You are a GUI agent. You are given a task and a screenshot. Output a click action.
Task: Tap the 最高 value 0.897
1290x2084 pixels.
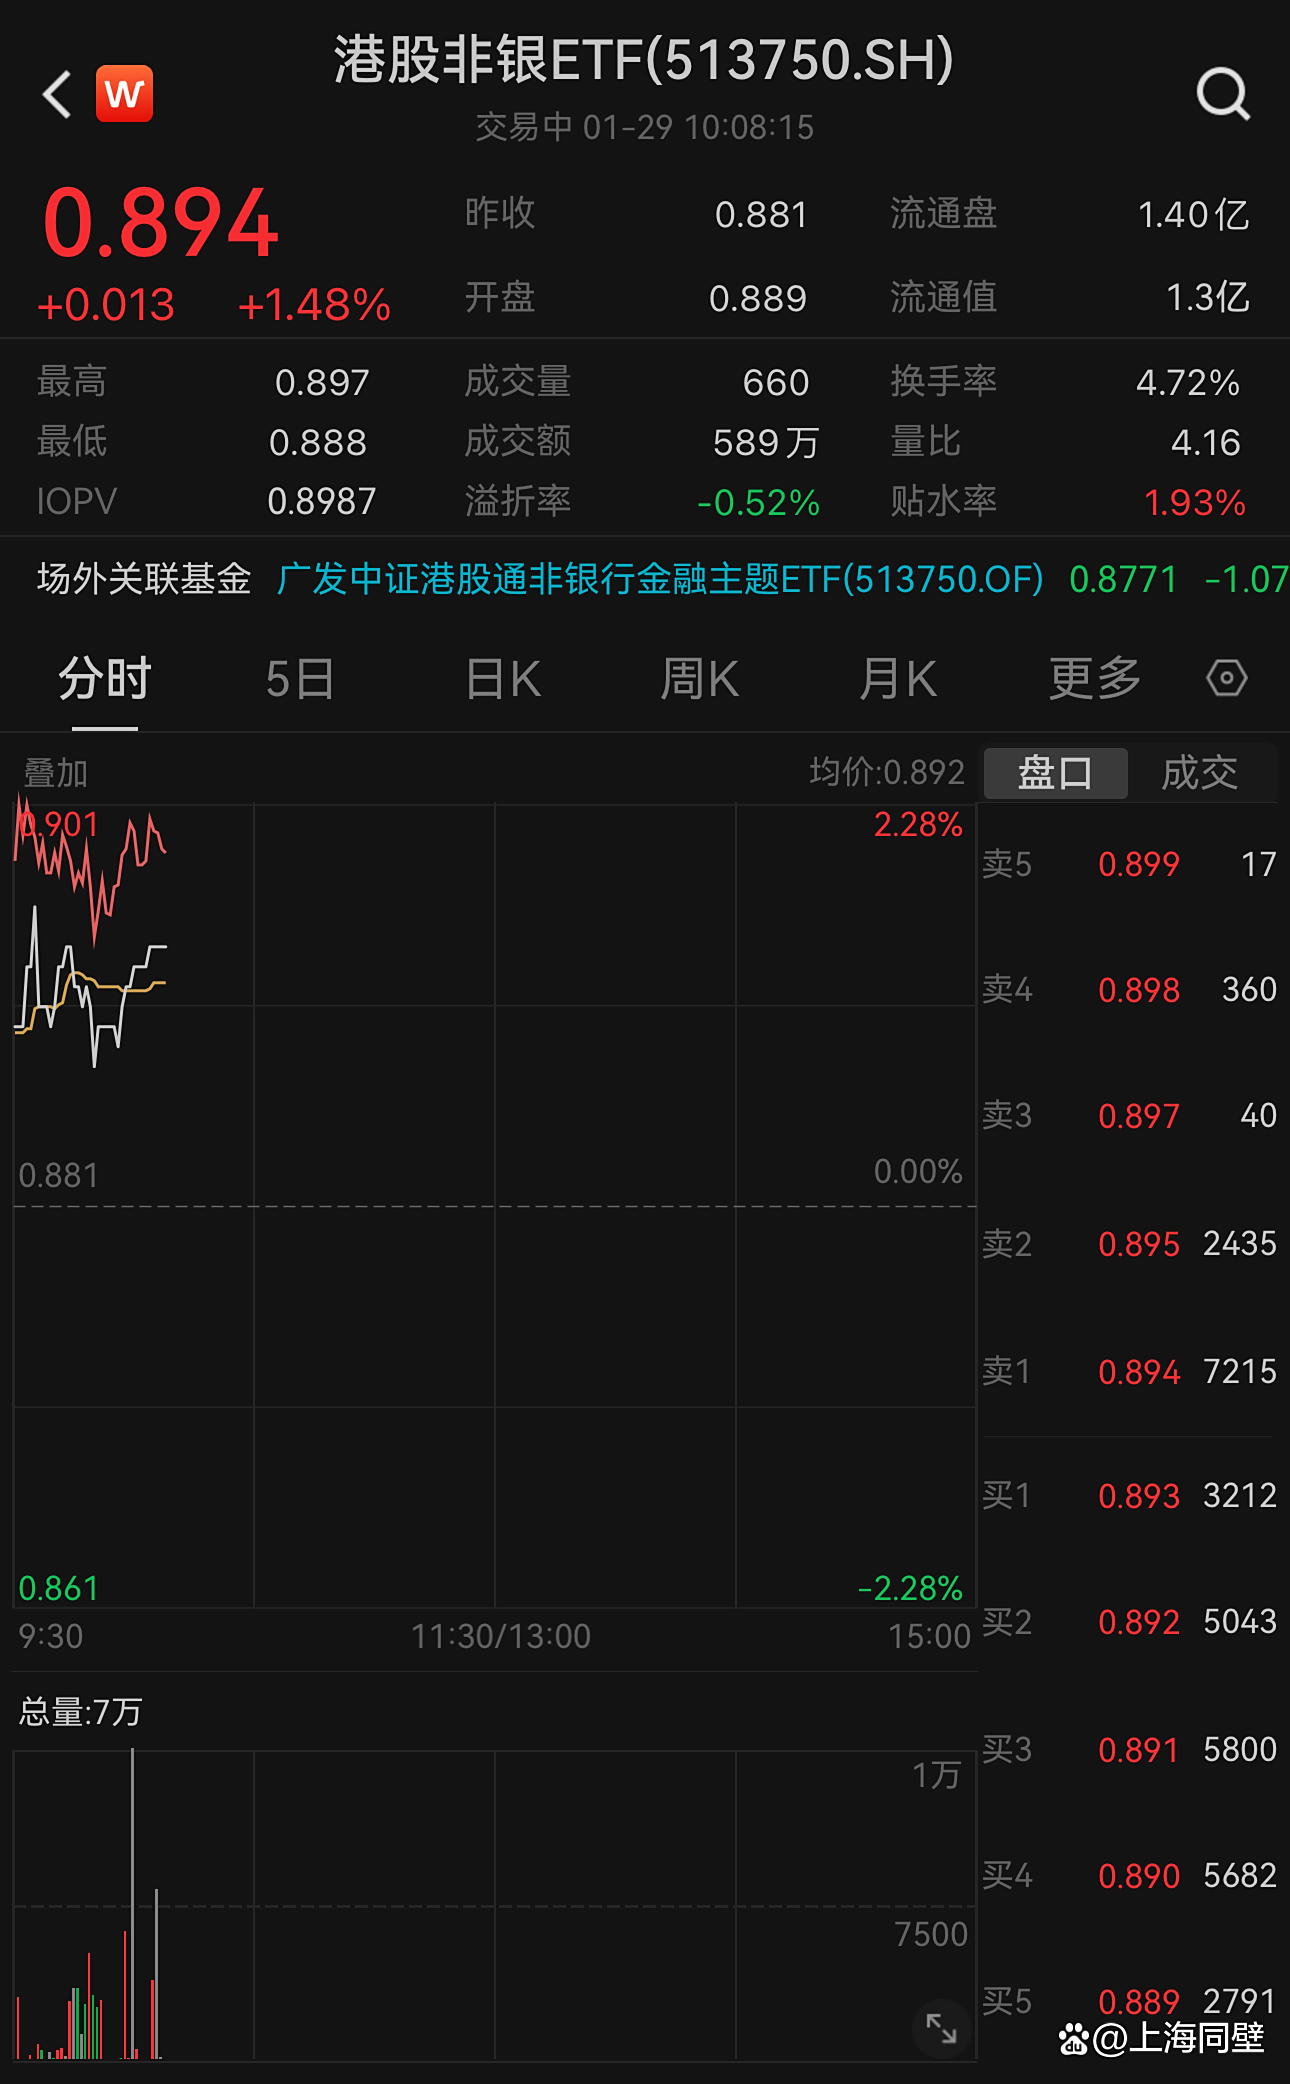click(322, 383)
